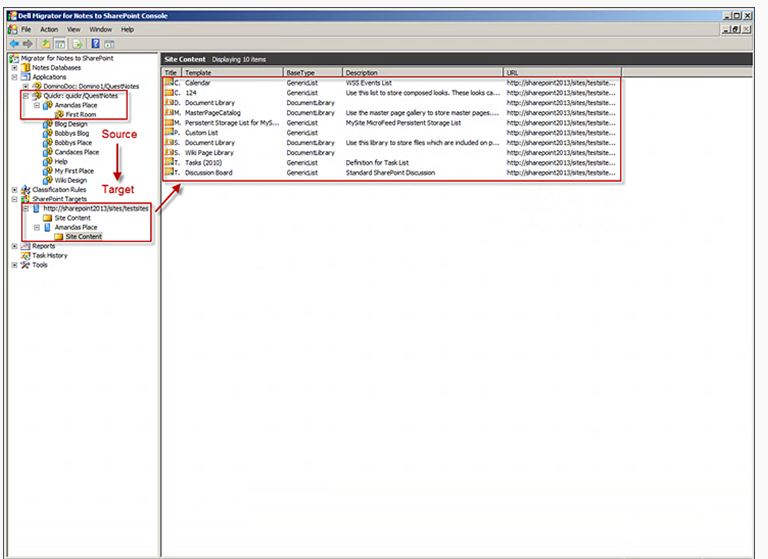
Task: Click the Candaces Place icon
Action: (48, 152)
